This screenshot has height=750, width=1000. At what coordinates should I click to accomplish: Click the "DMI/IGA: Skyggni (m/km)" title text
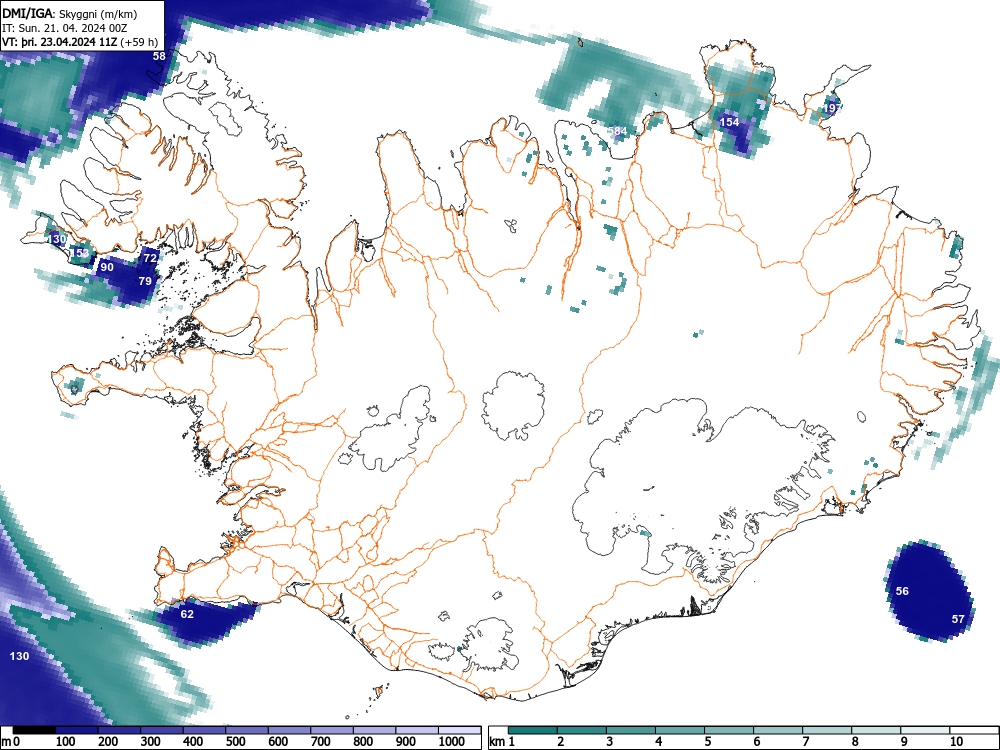pos(70,14)
